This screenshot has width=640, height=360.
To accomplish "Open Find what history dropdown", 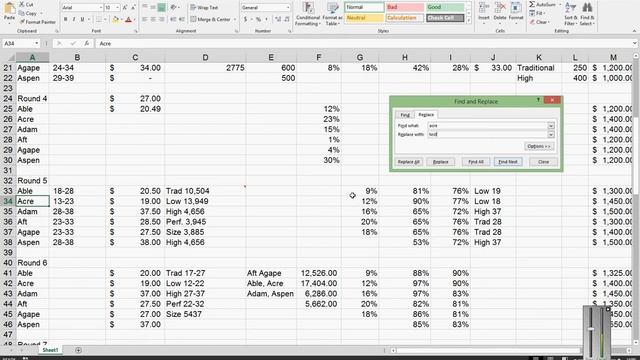I will click(x=551, y=126).
